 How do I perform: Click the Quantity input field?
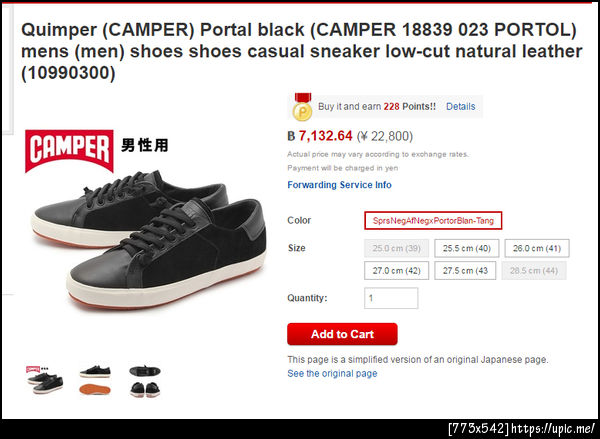click(391, 298)
